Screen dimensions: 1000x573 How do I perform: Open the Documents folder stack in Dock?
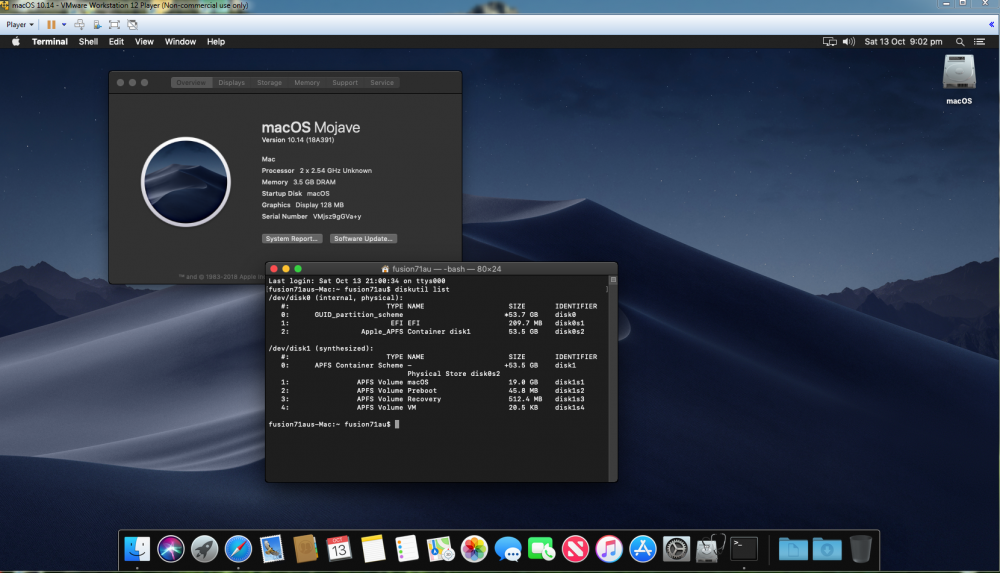[x=793, y=549]
